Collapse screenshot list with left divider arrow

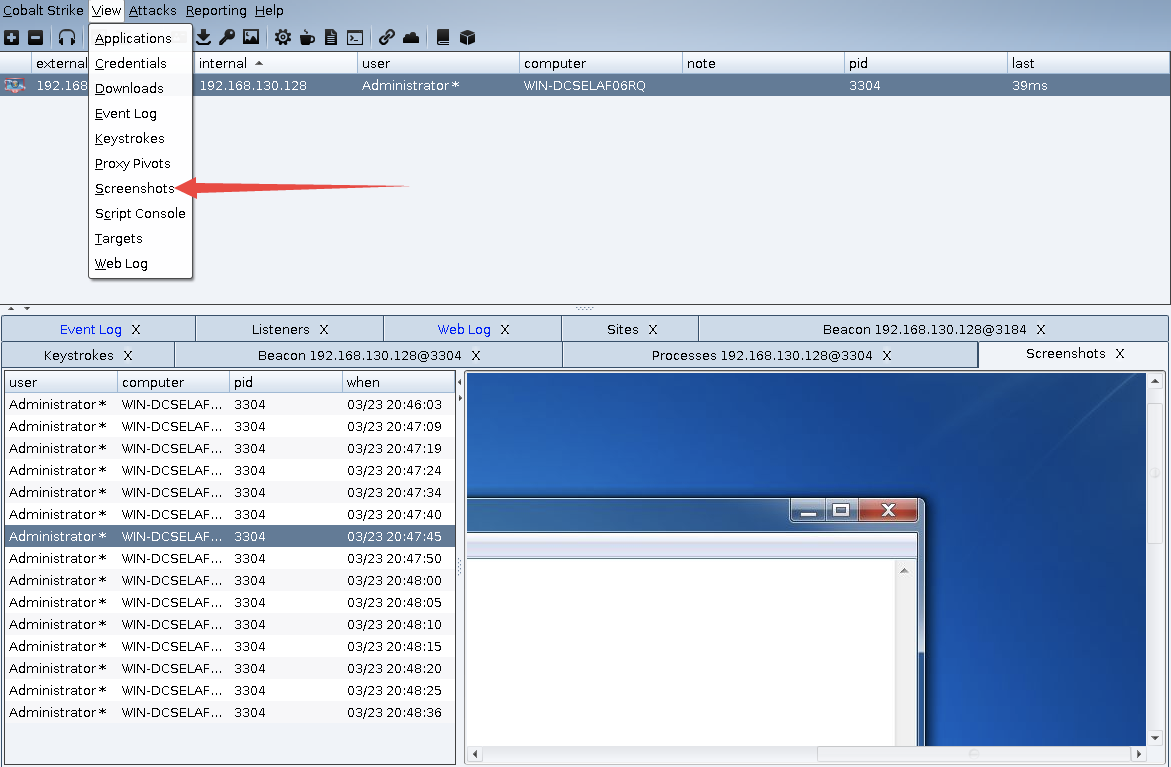pyautogui.click(x=459, y=382)
